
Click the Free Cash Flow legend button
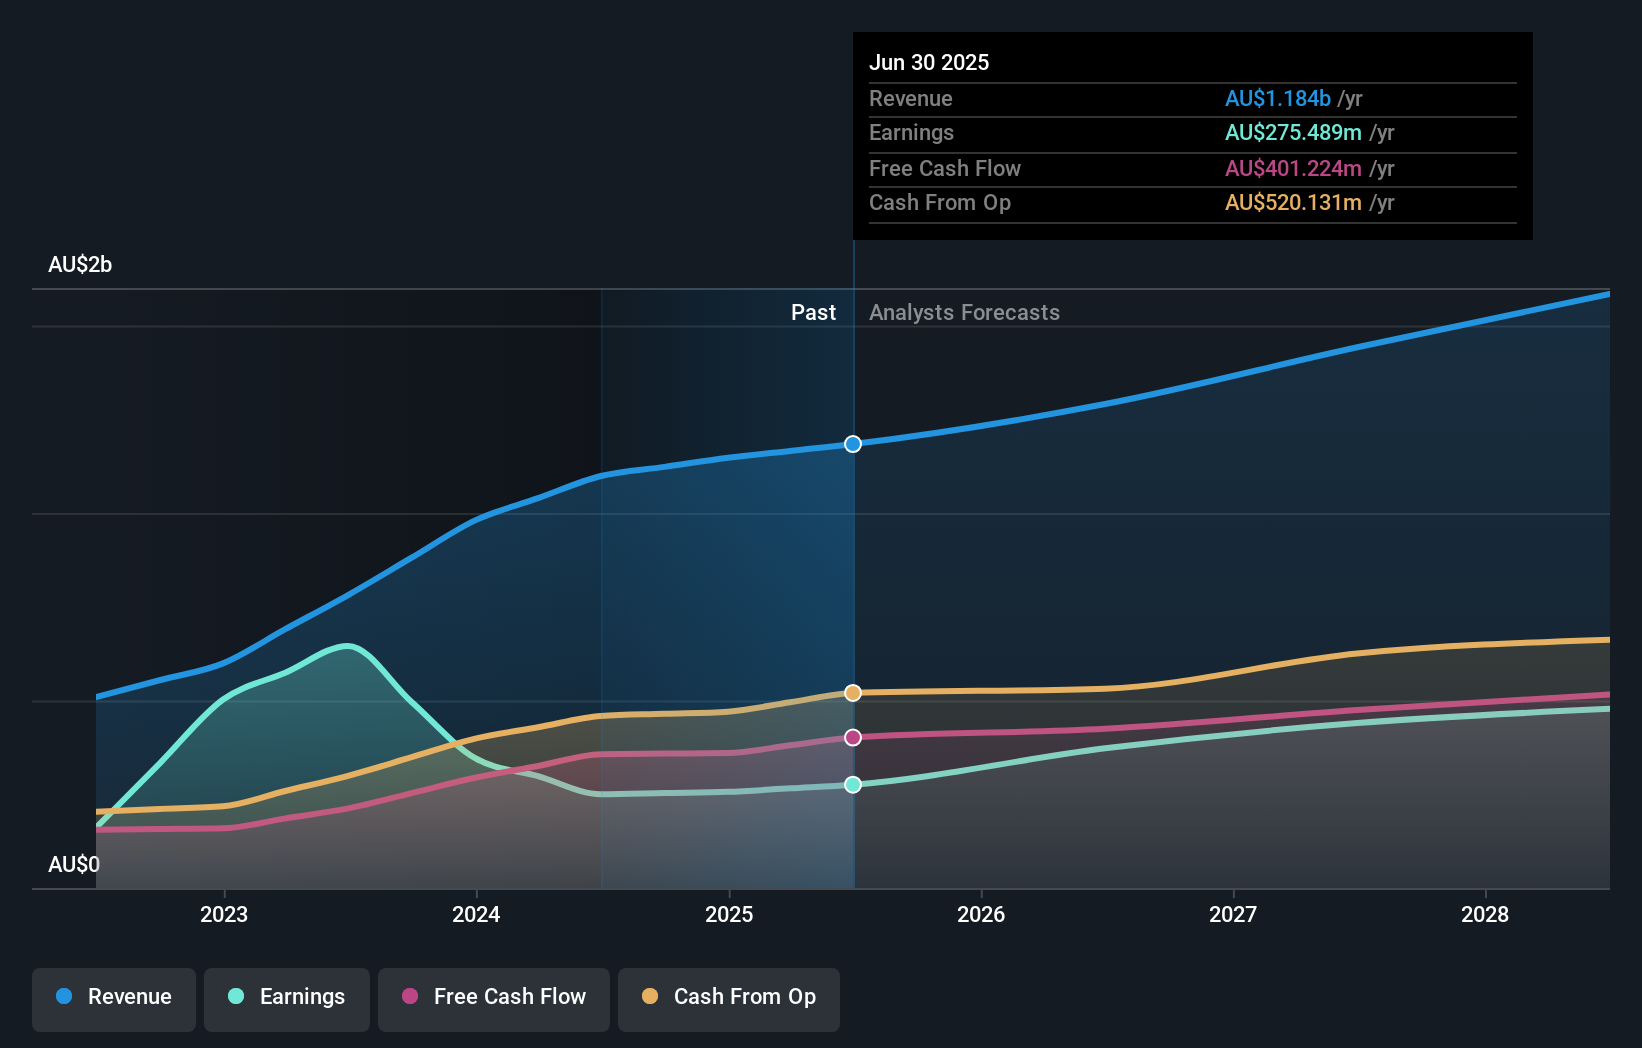pyautogui.click(x=493, y=997)
